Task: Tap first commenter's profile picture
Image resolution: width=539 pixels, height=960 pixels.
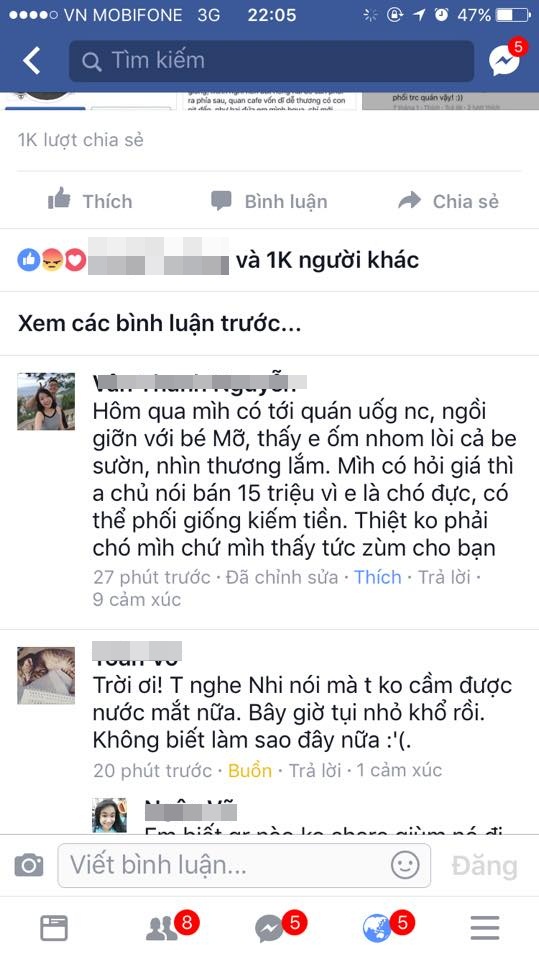Action: pos(46,401)
